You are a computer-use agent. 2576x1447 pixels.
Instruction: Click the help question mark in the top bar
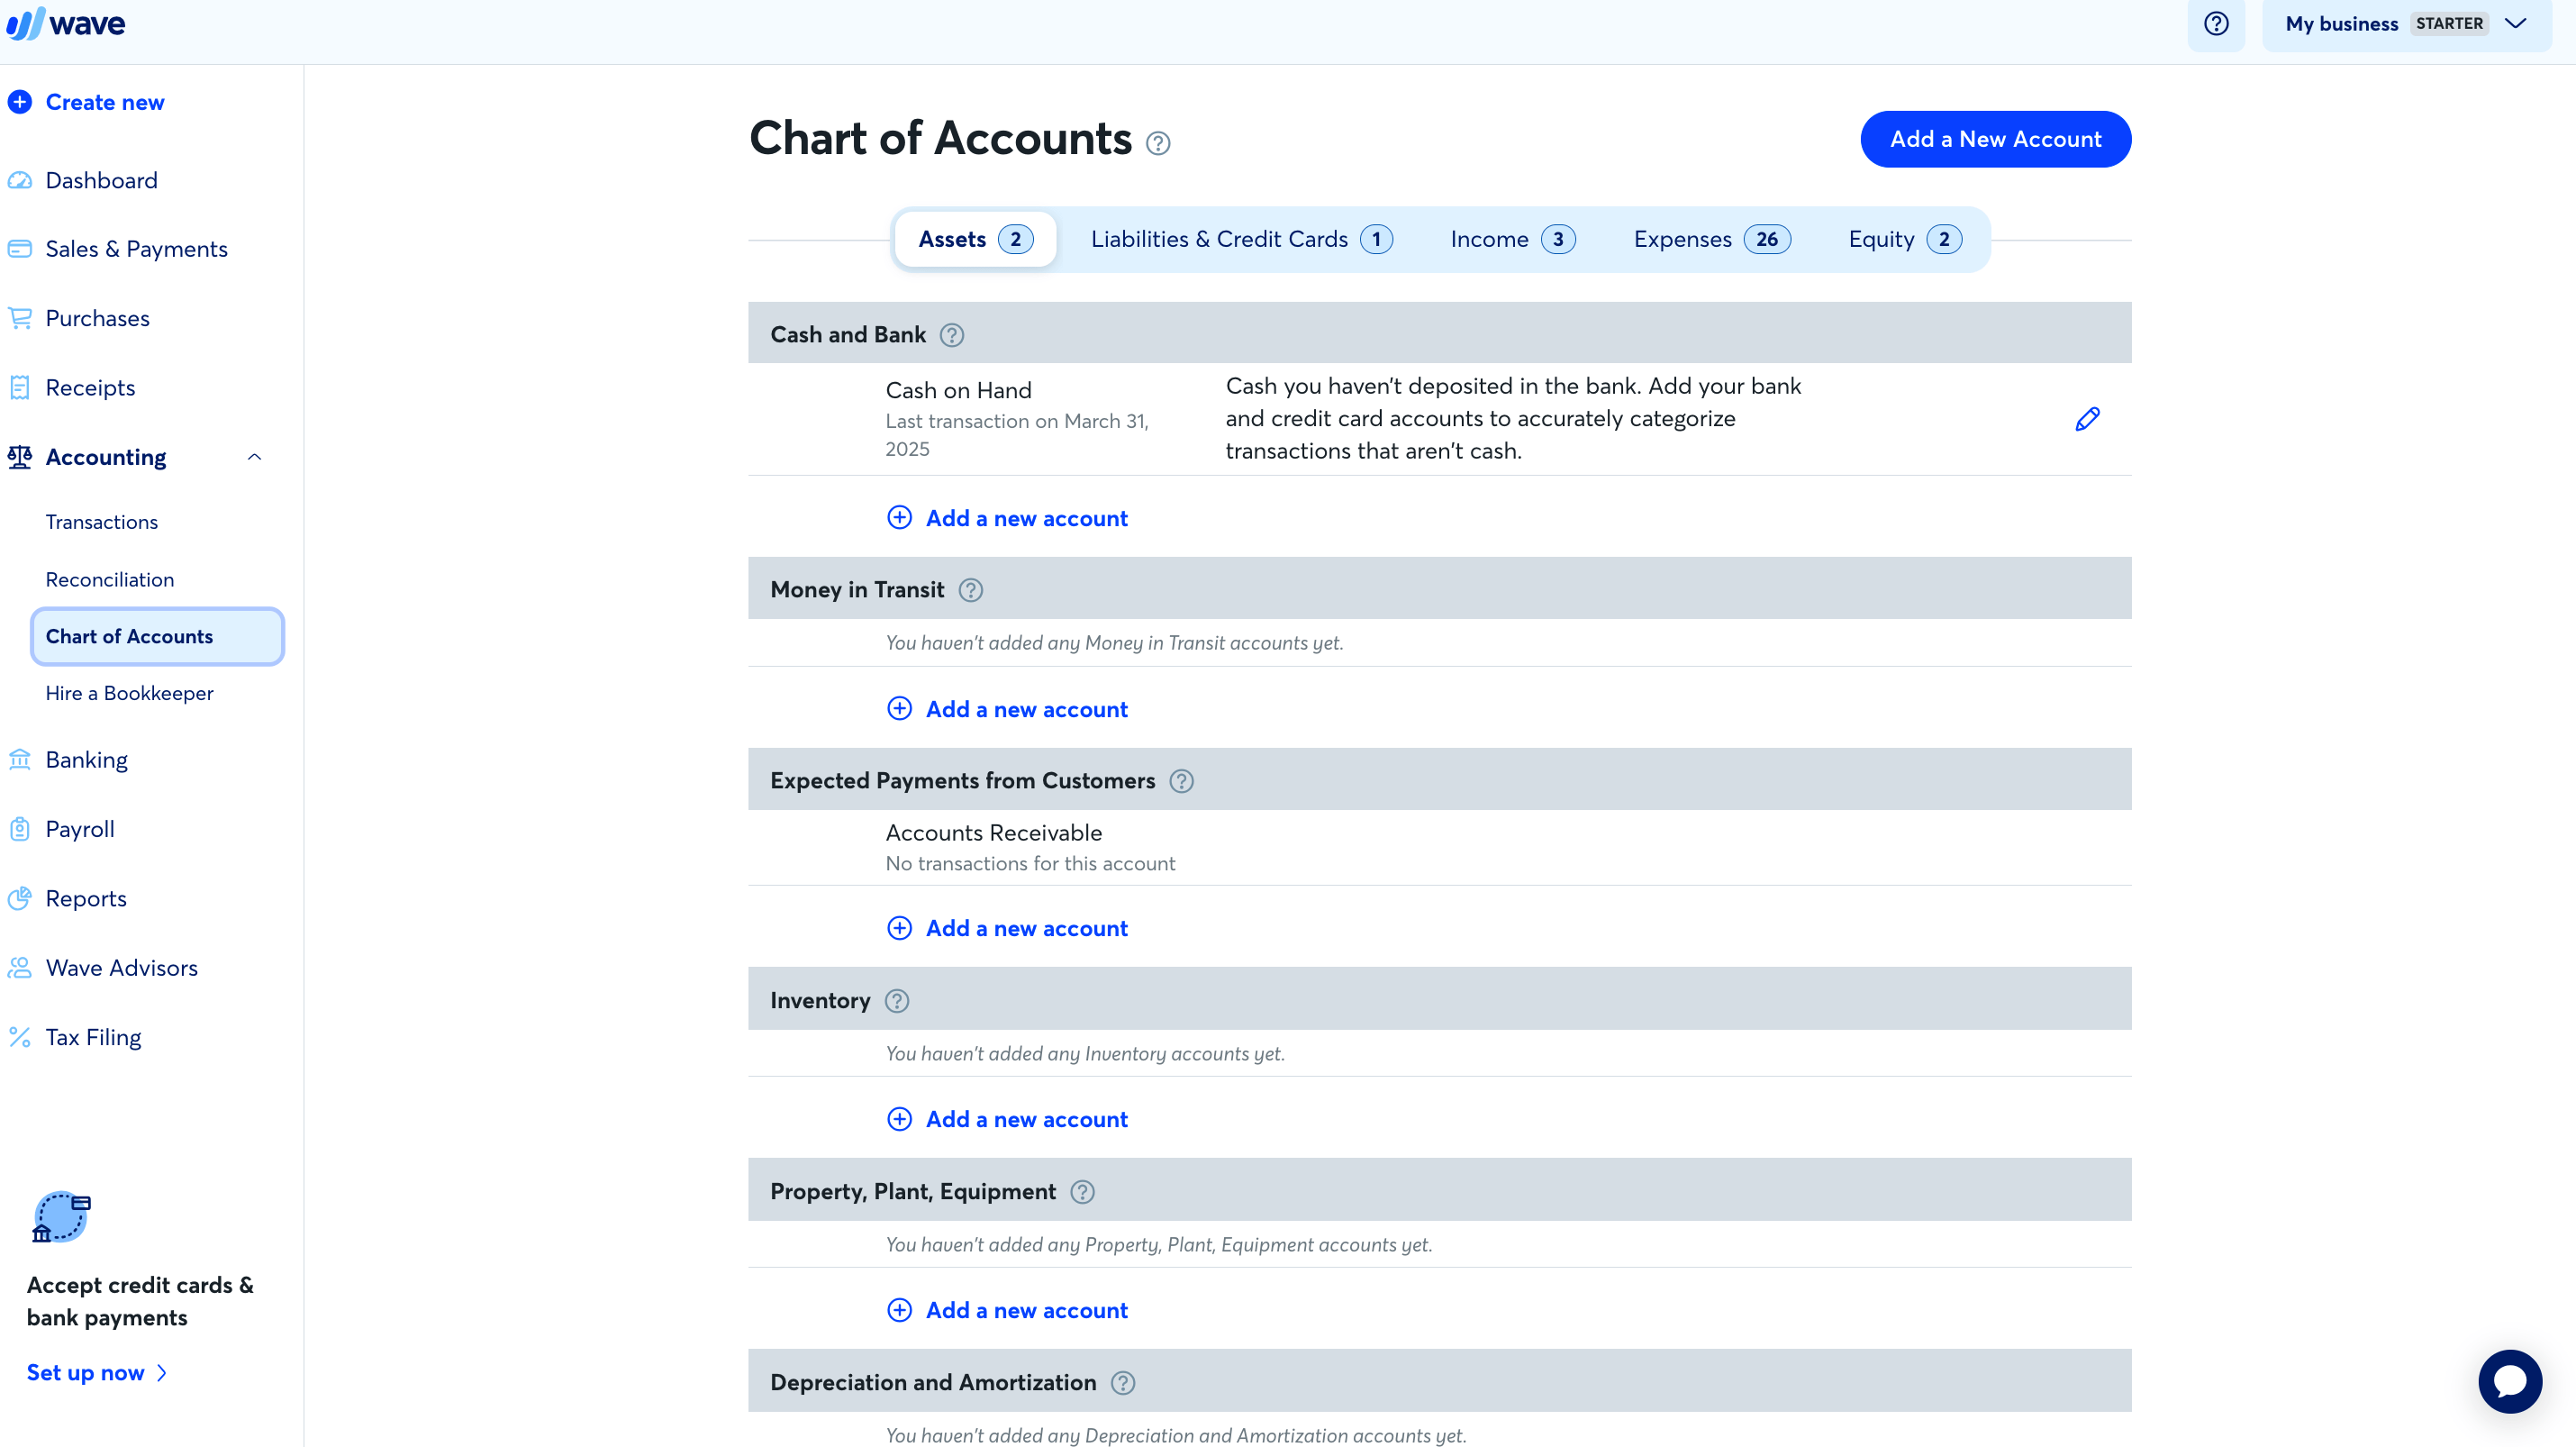(x=2216, y=23)
